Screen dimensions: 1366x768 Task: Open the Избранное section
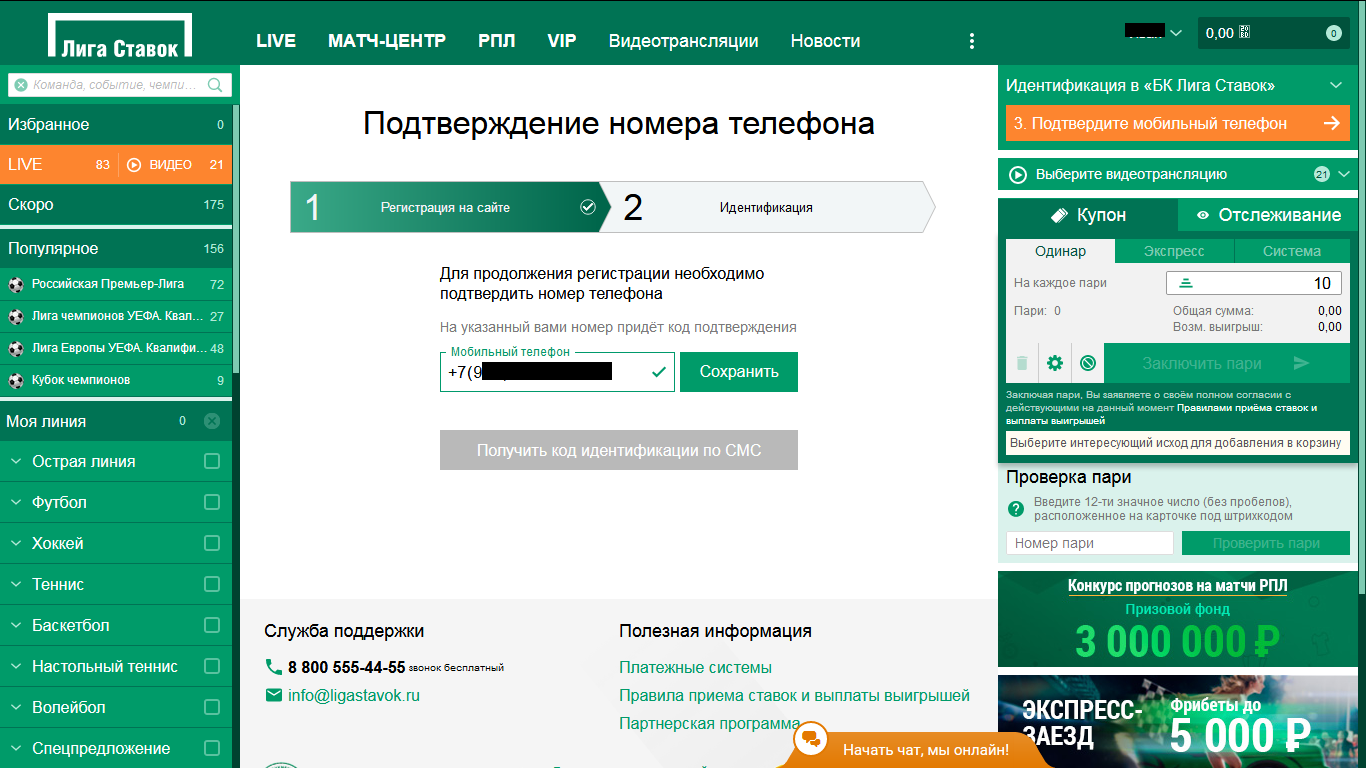click(x=116, y=125)
